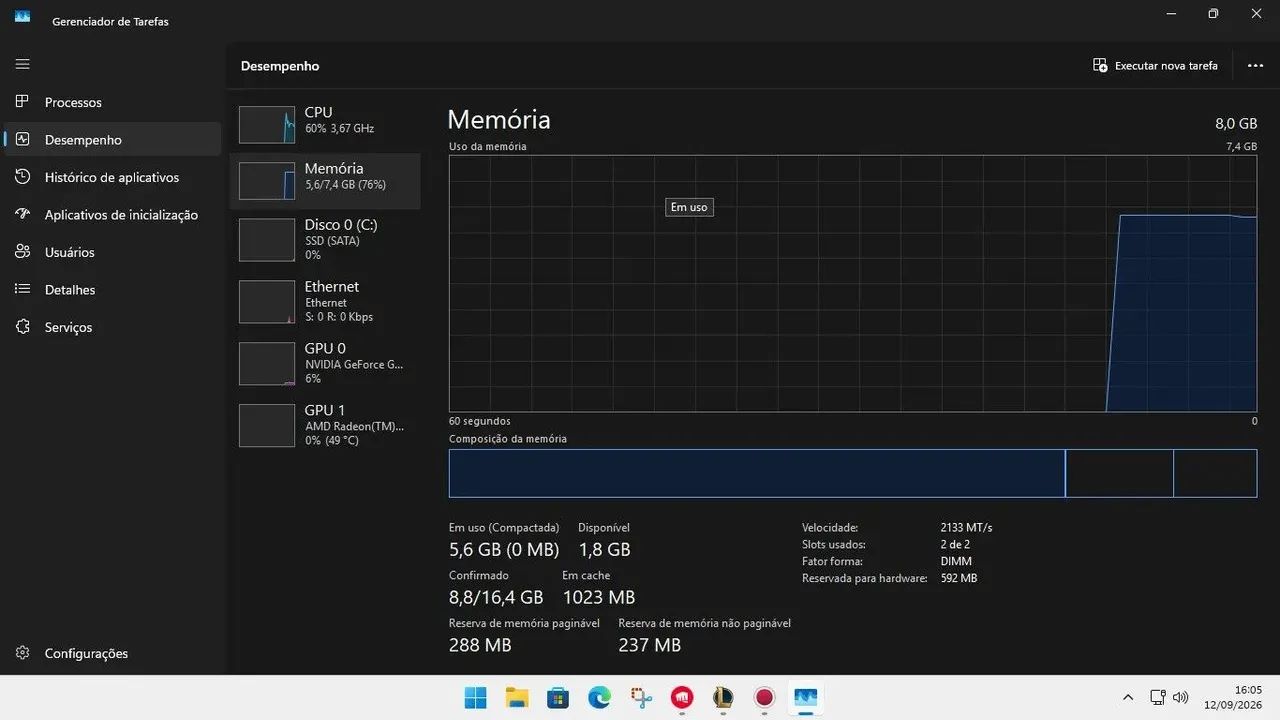Image resolution: width=1280 pixels, height=720 pixels.
Task: Click the Disponível value 1,8 GB
Action: point(604,549)
